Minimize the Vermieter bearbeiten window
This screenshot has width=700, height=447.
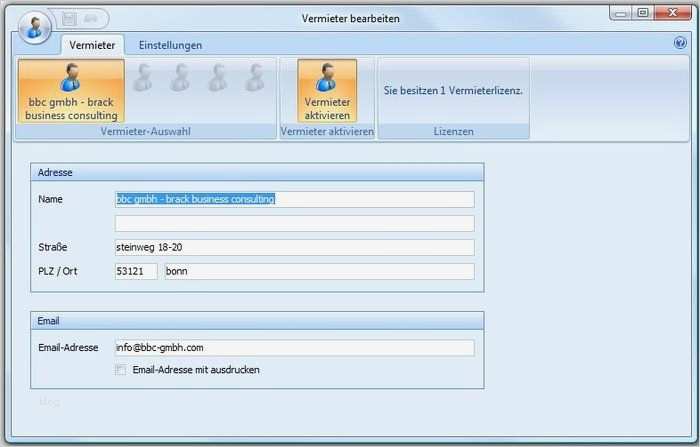click(x=621, y=13)
